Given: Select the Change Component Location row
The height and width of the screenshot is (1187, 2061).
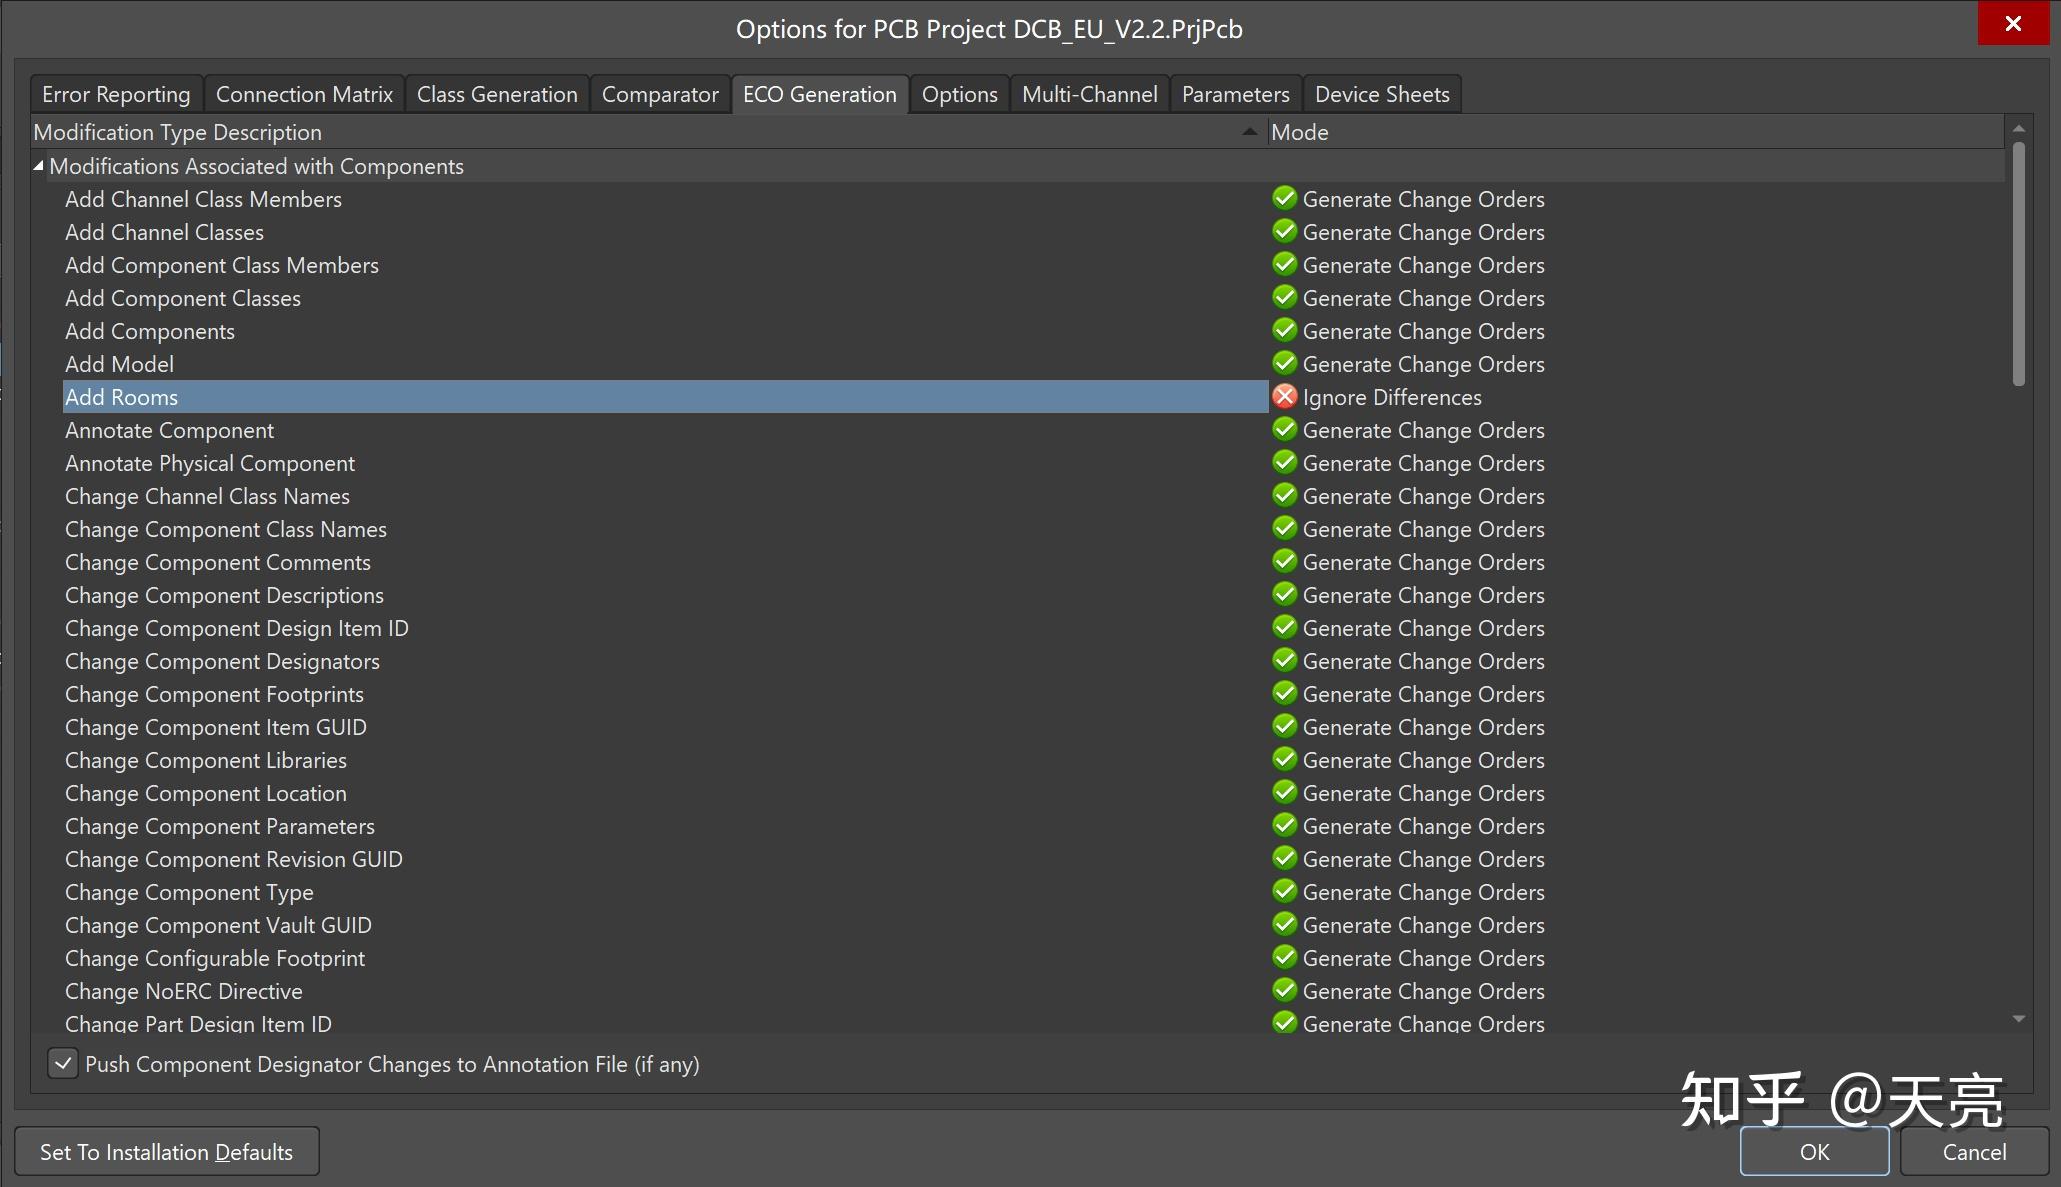Looking at the screenshot, I should (x=206, y=793).
